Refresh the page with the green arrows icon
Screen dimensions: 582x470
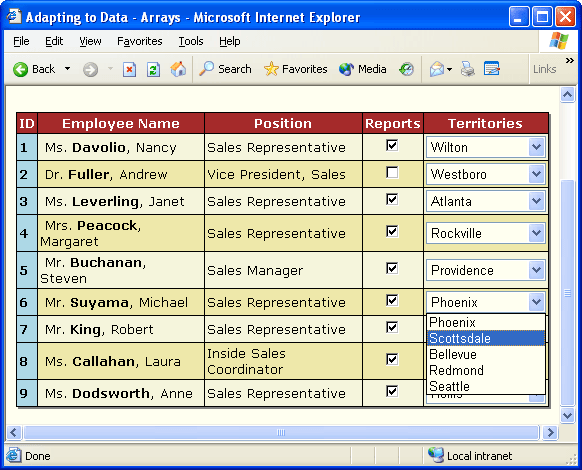click(153, 69)
